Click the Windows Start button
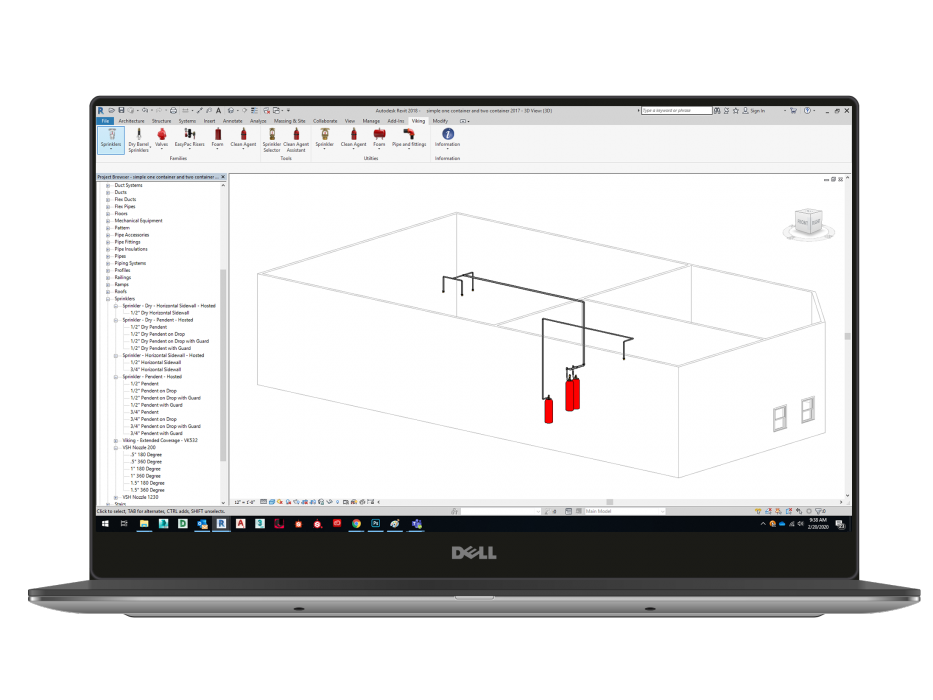 [x=105, y=524]
